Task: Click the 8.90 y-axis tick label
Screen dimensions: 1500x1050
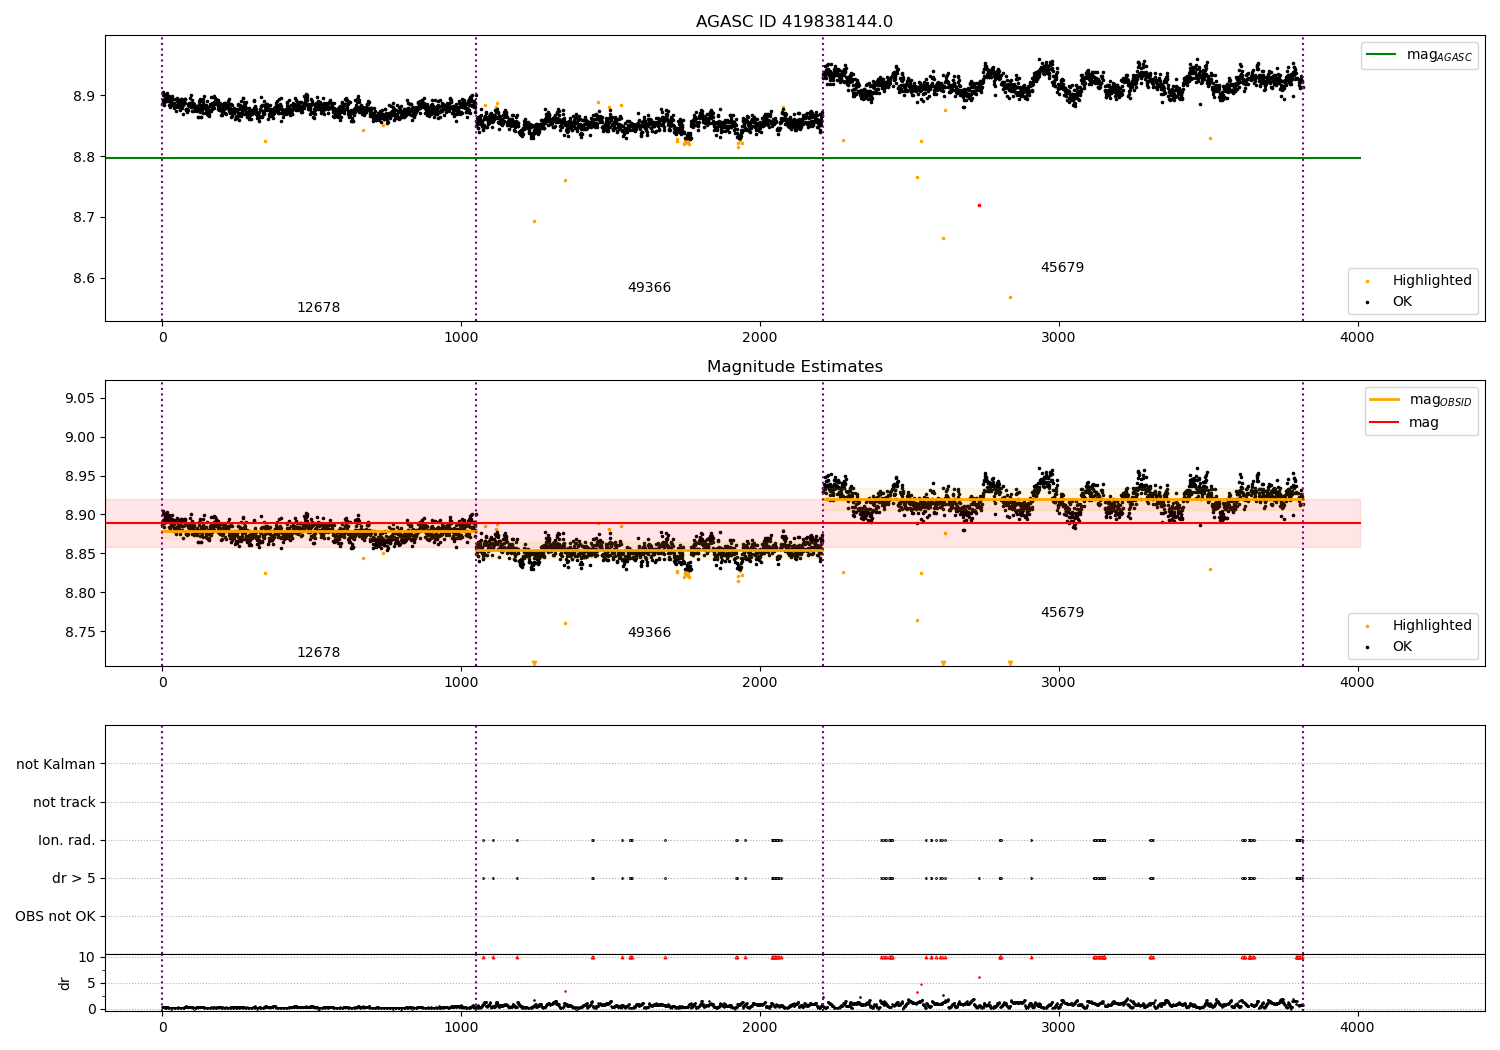Action: click(x=82, y=516)
